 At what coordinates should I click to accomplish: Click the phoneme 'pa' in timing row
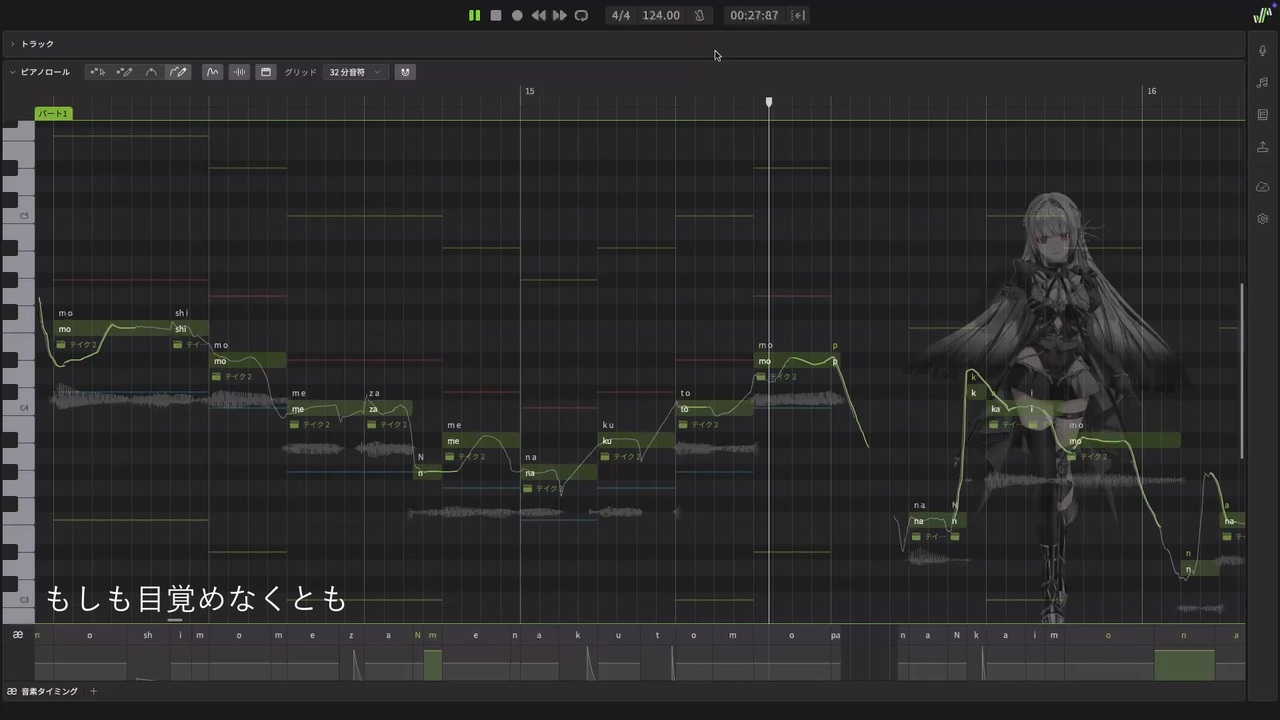click(x=835, y=635)
